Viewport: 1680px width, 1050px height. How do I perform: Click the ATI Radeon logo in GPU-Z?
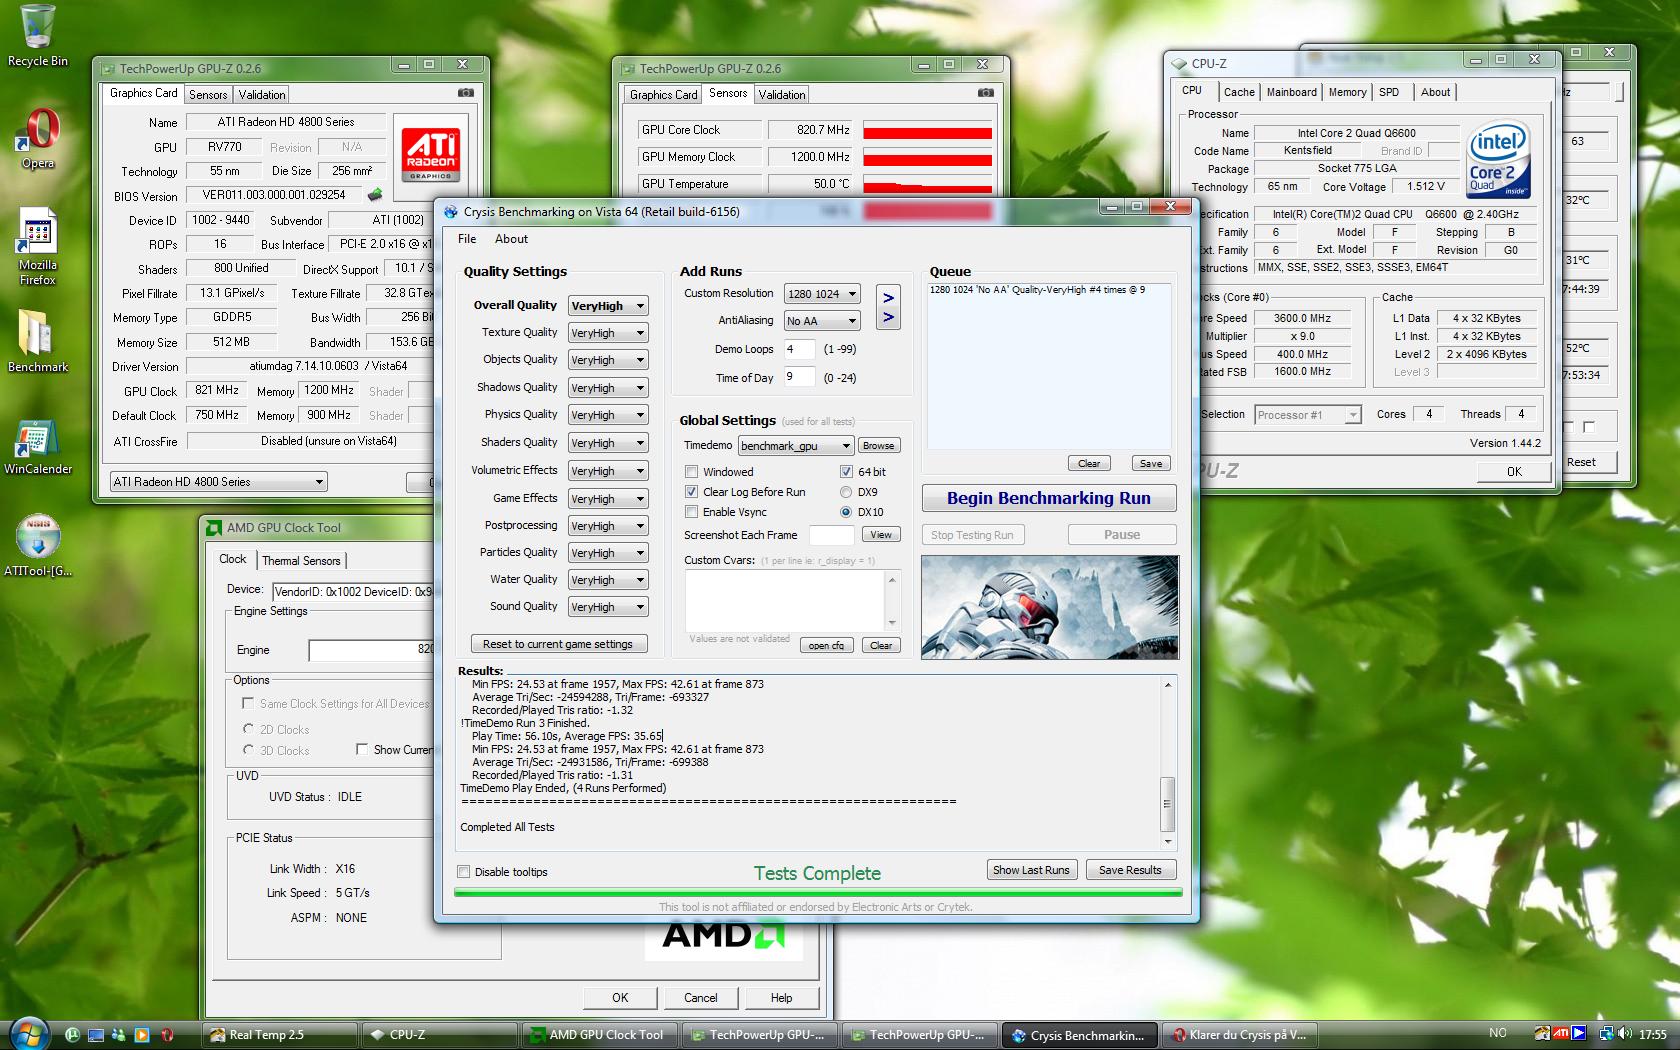429,153
